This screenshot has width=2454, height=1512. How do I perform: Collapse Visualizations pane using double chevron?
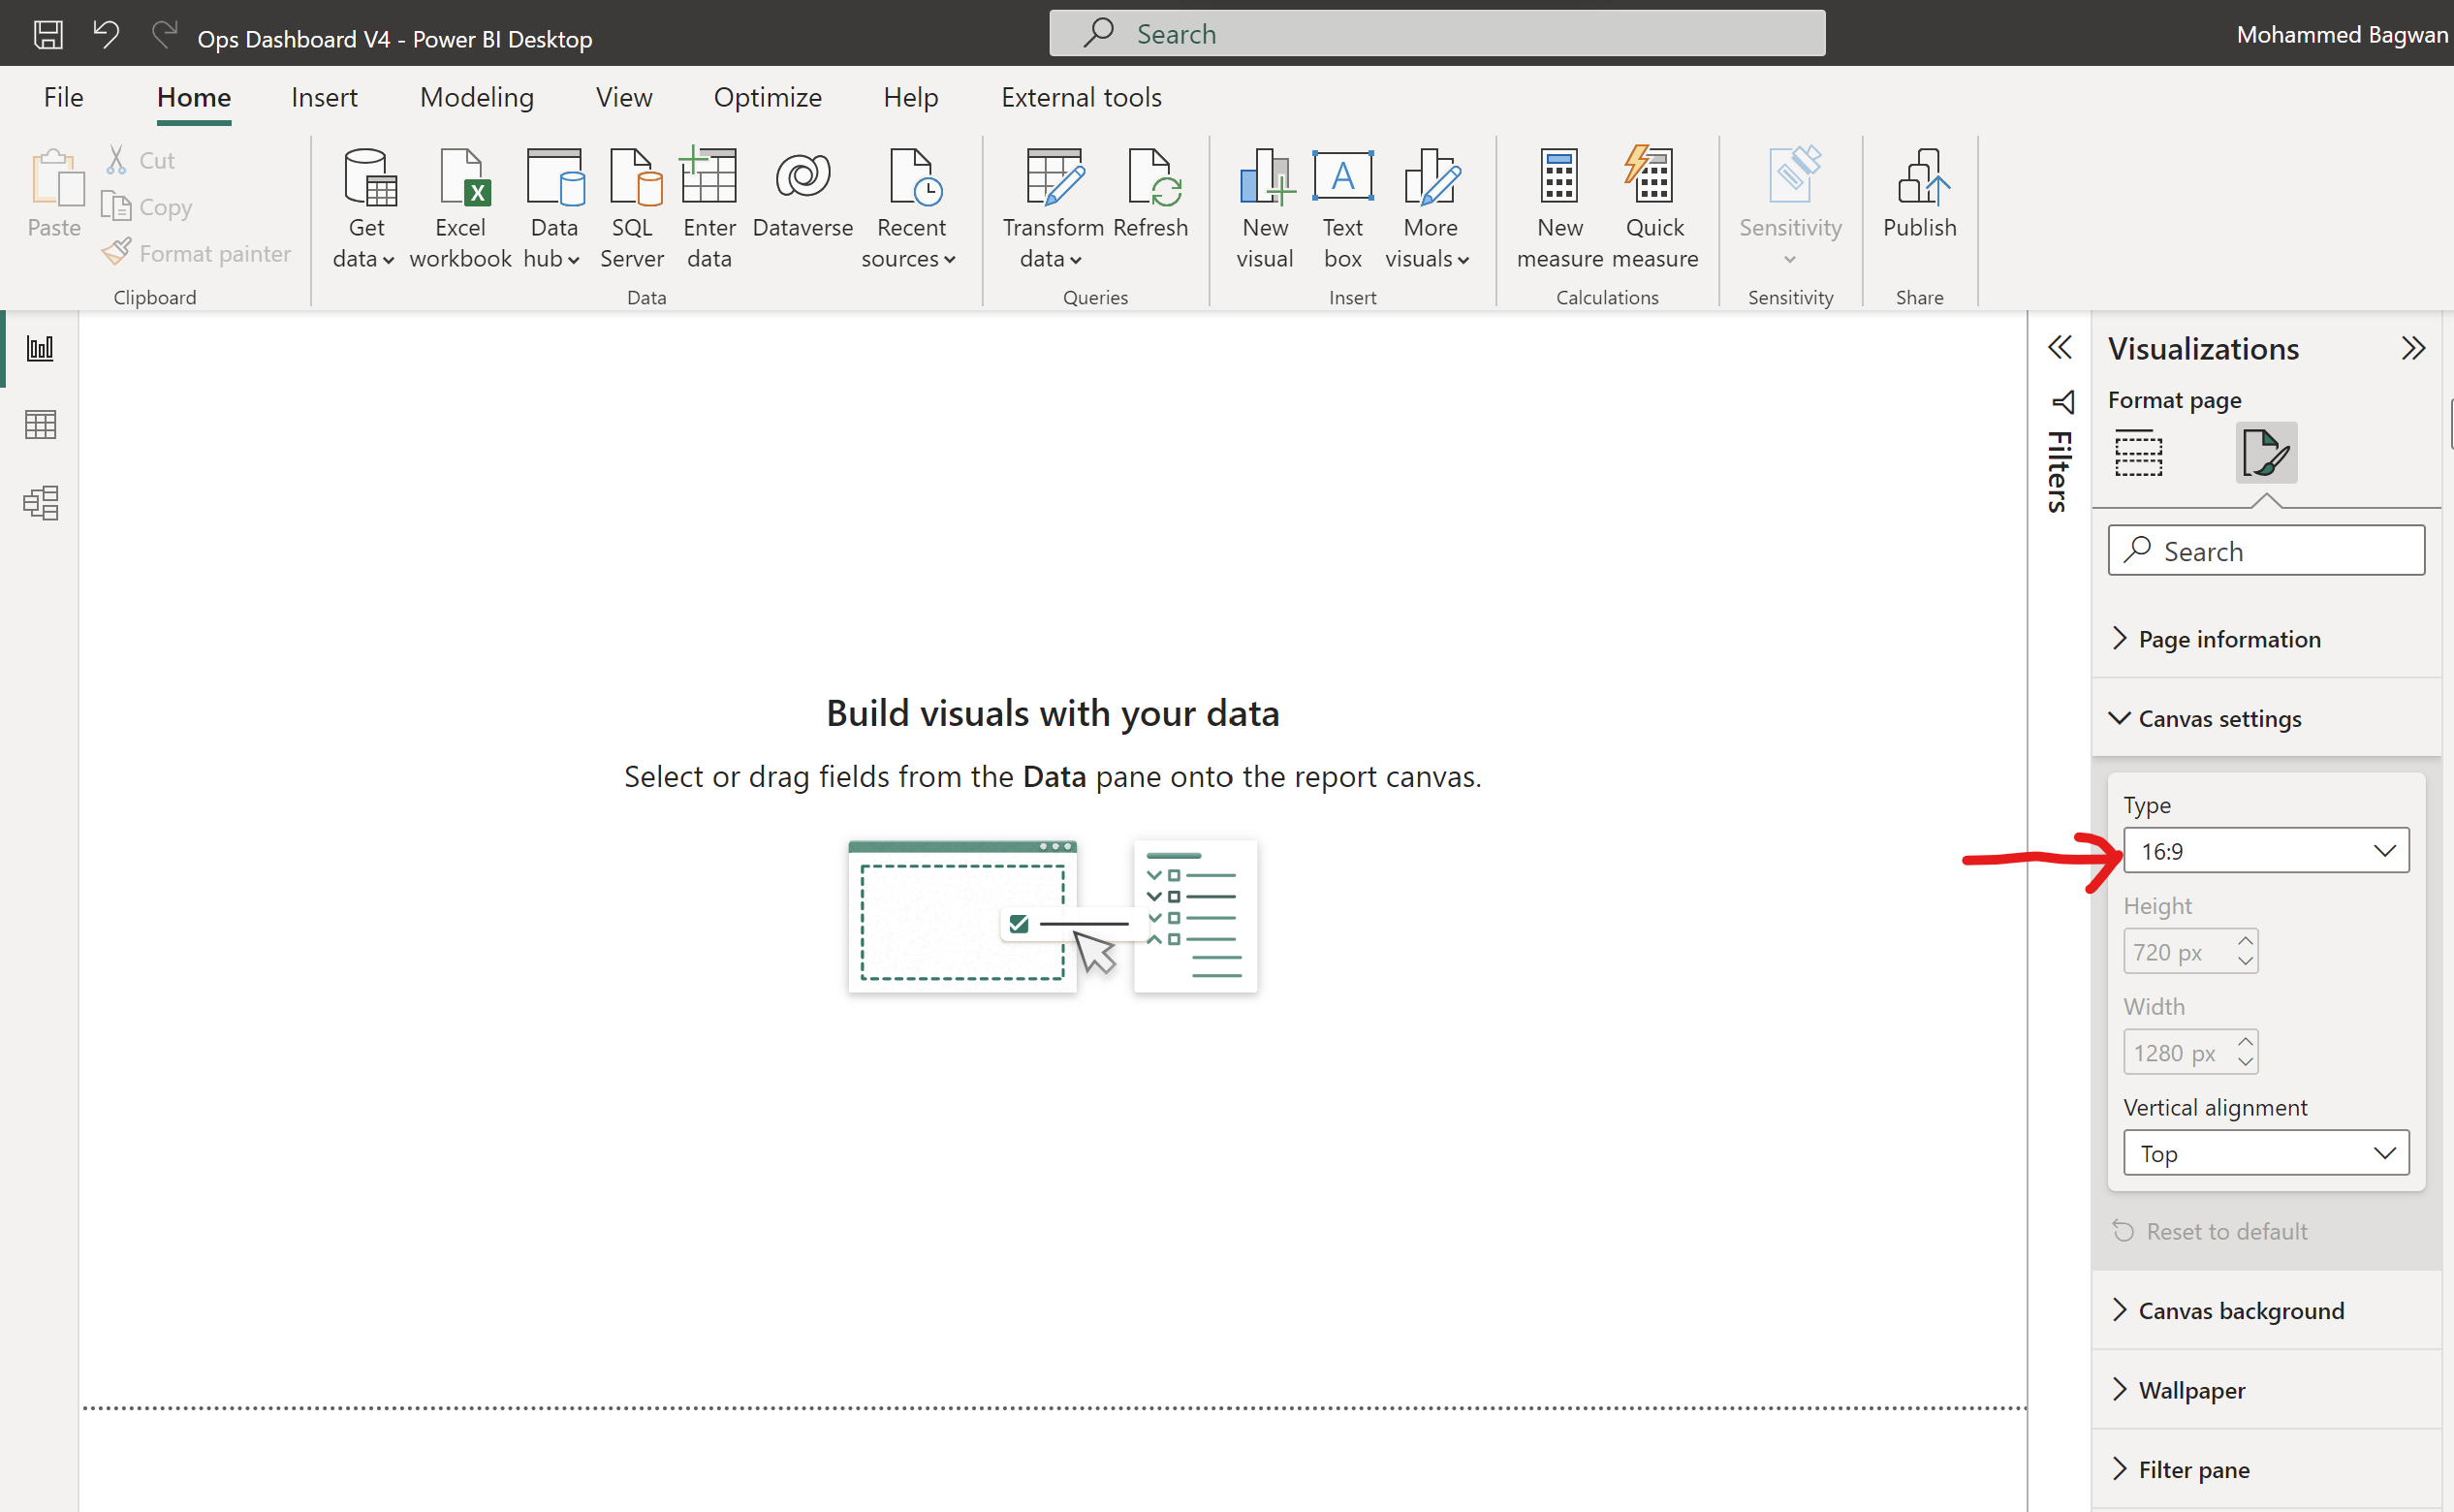click(2413, 348)
